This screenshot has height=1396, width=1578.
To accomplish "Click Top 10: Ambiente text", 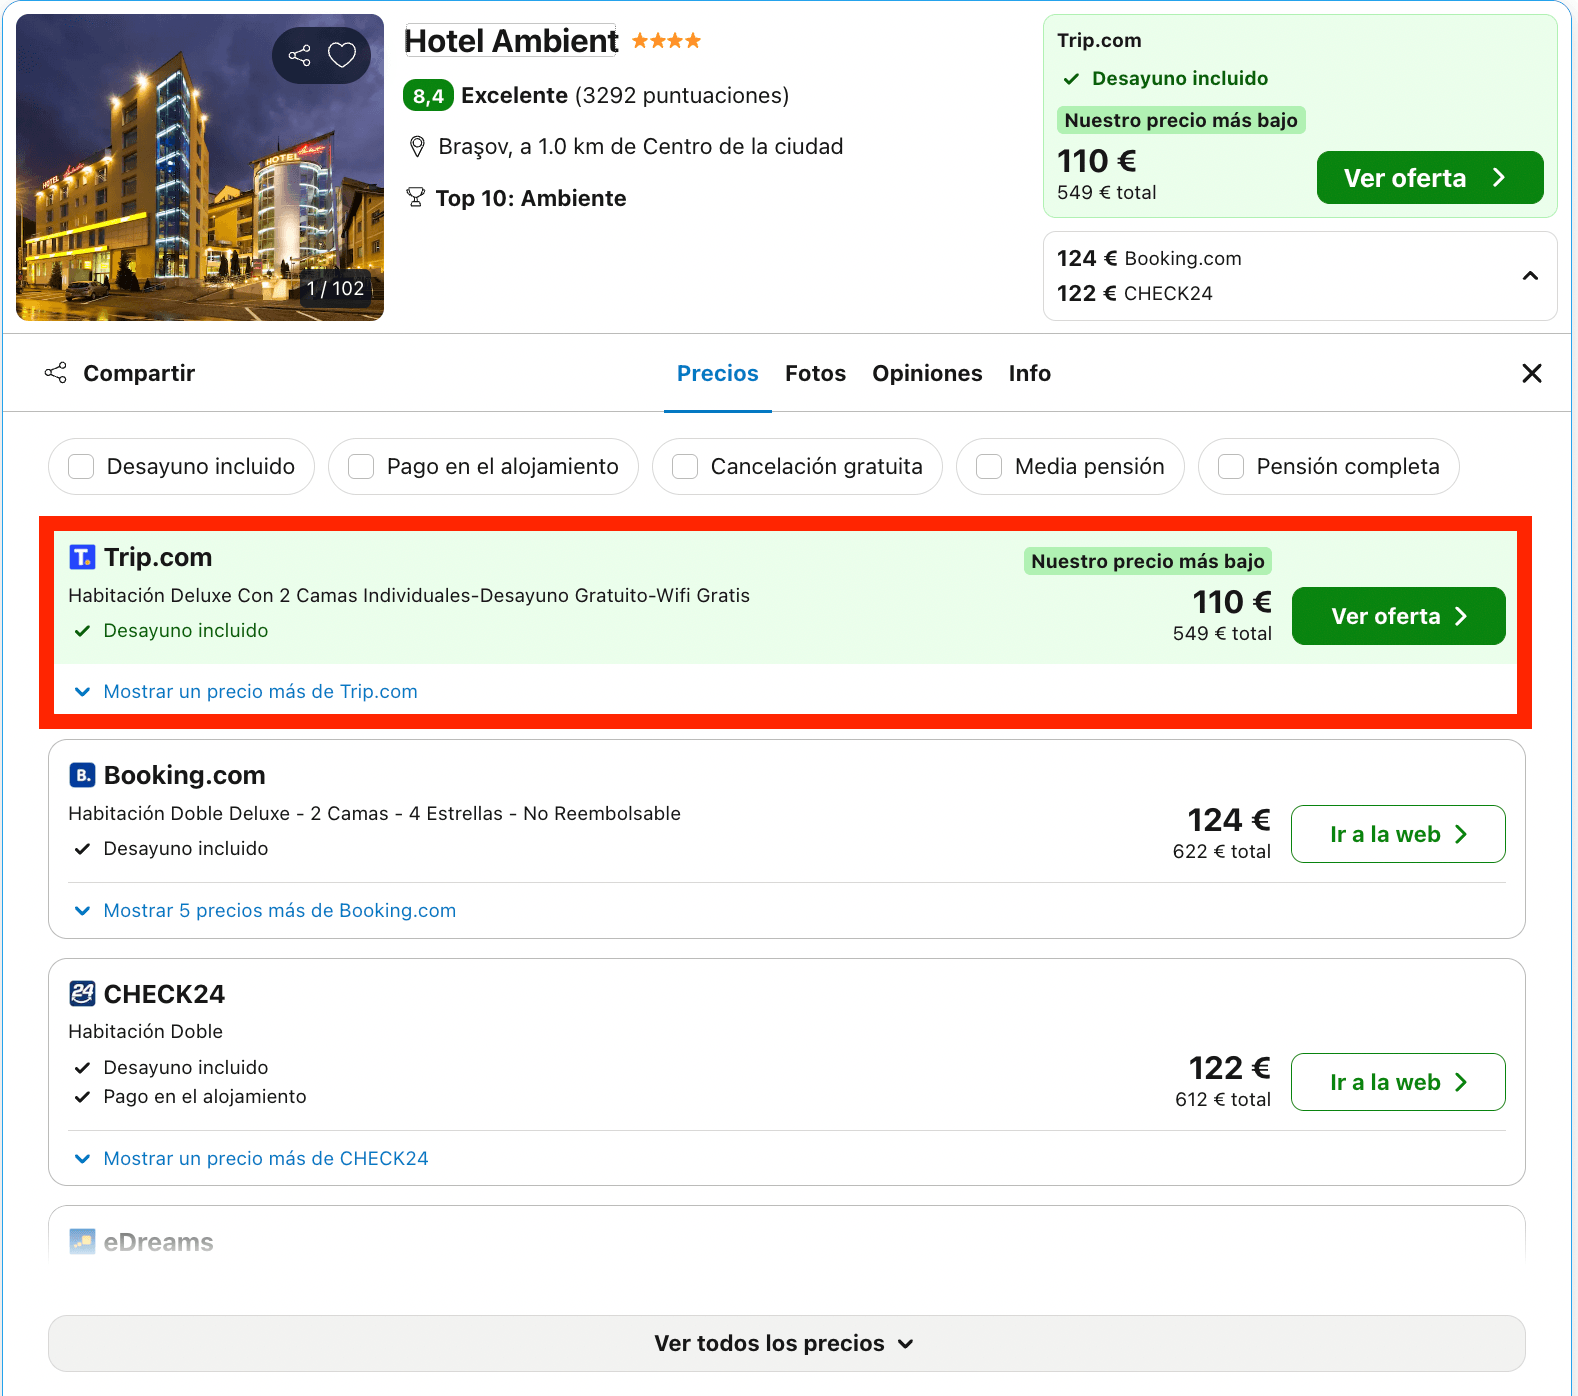I will [531, 198].
